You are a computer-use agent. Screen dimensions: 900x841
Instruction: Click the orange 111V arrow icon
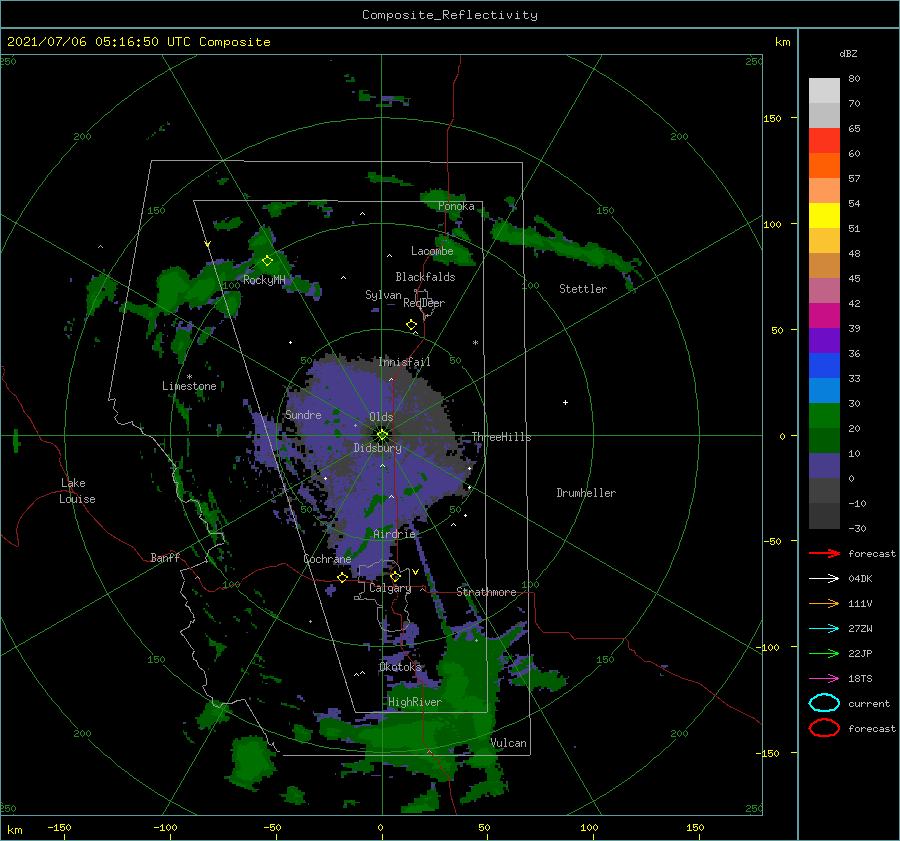[x=824, y=603]
